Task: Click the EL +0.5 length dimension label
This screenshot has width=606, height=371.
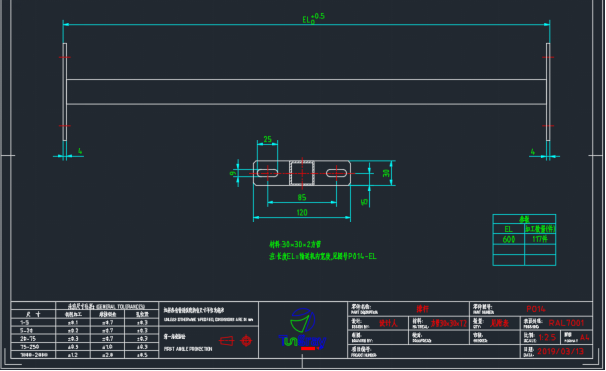Action: [313, 18]
